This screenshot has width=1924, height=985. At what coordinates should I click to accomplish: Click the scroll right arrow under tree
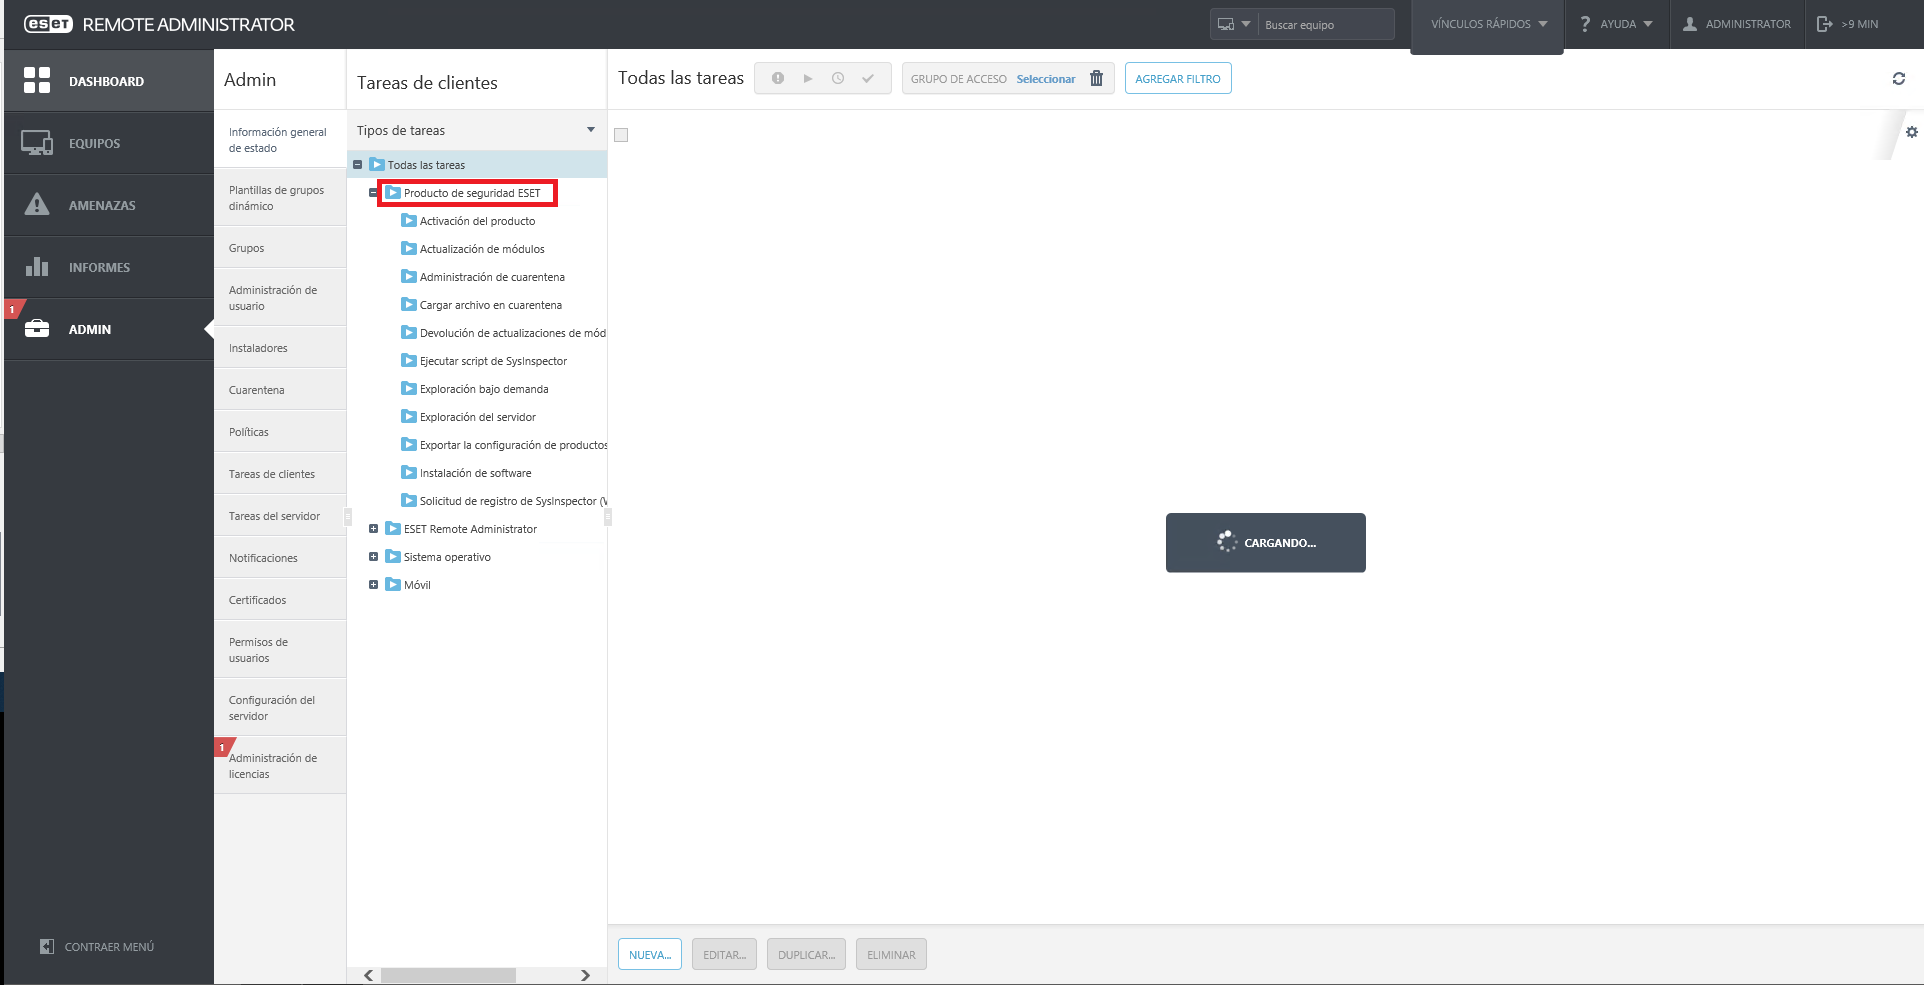585,975
